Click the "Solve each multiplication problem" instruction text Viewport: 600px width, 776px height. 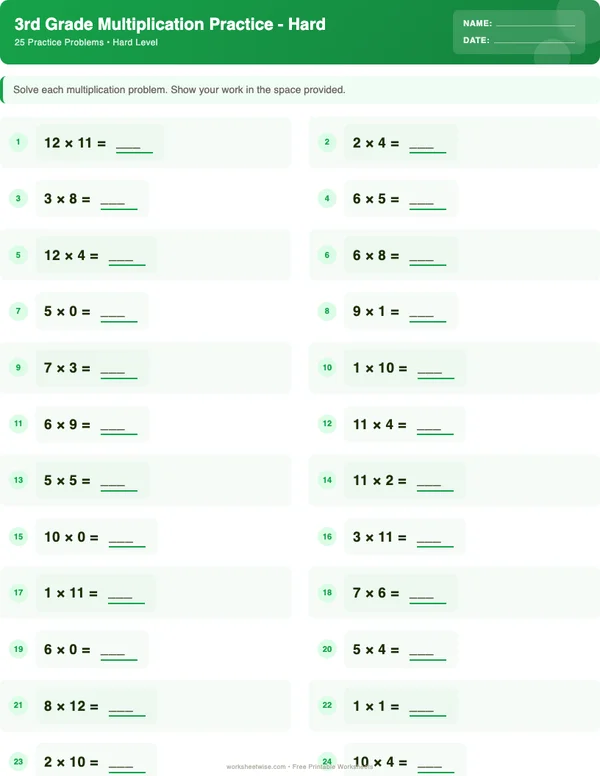[x=180, y=90]
